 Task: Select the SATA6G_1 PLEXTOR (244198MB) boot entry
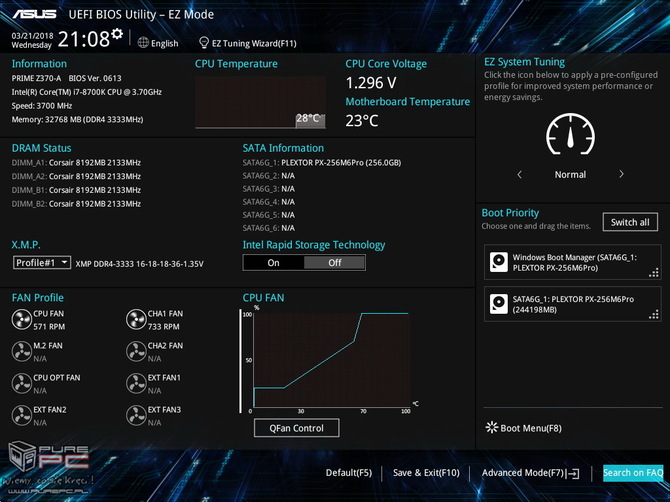click(x=573, y=304)
